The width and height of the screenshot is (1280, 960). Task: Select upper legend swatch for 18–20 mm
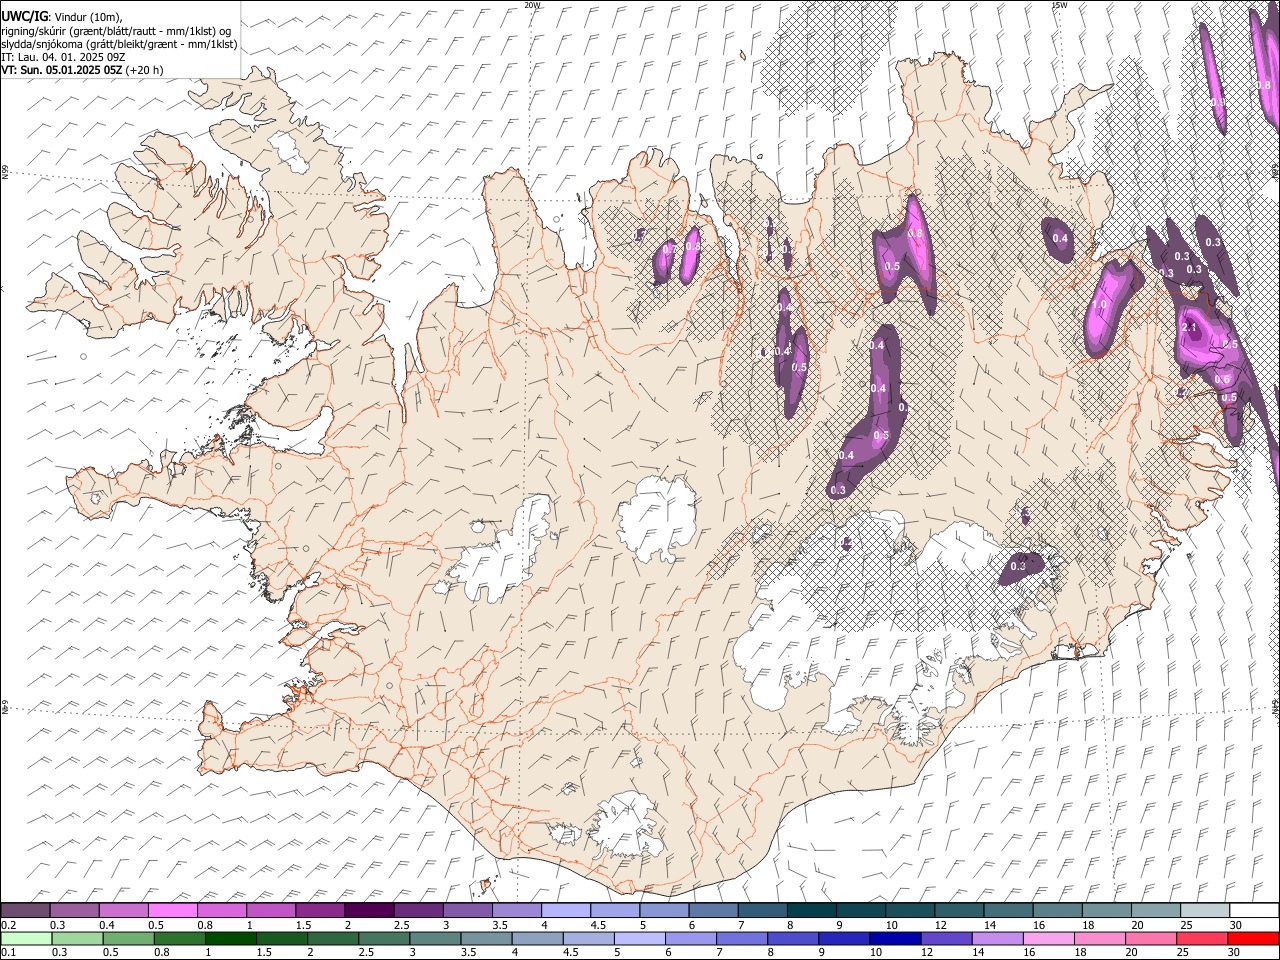[1105, 910]
